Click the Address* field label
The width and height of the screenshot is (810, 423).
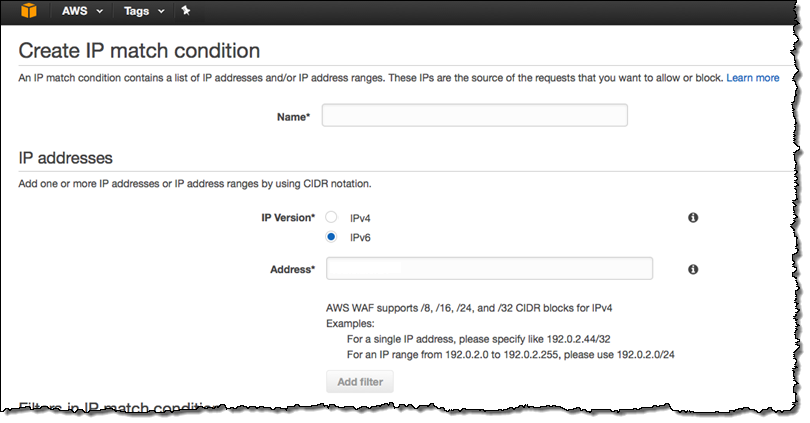(x=292, y=270)
